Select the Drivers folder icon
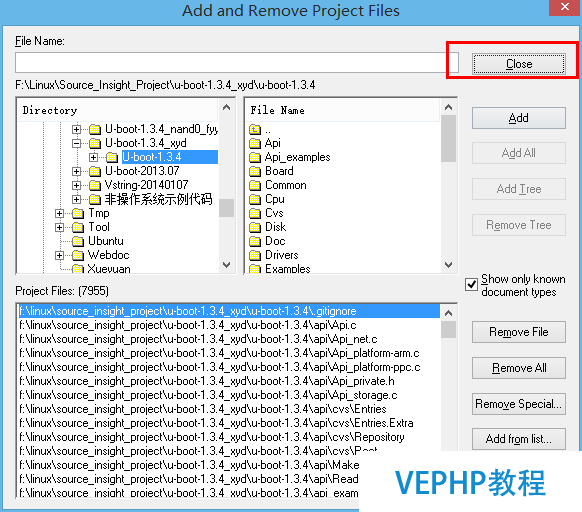Screen dimensions: 582x512 [x=255, y=255]
